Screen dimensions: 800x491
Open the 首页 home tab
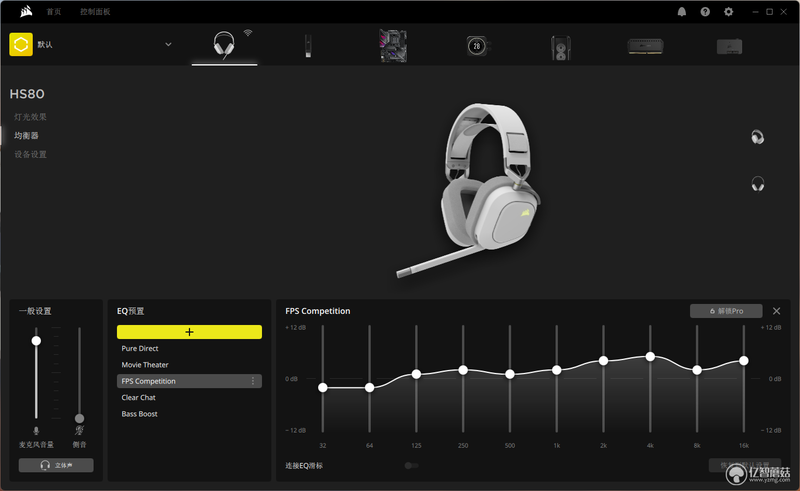[x=54, y=12]
